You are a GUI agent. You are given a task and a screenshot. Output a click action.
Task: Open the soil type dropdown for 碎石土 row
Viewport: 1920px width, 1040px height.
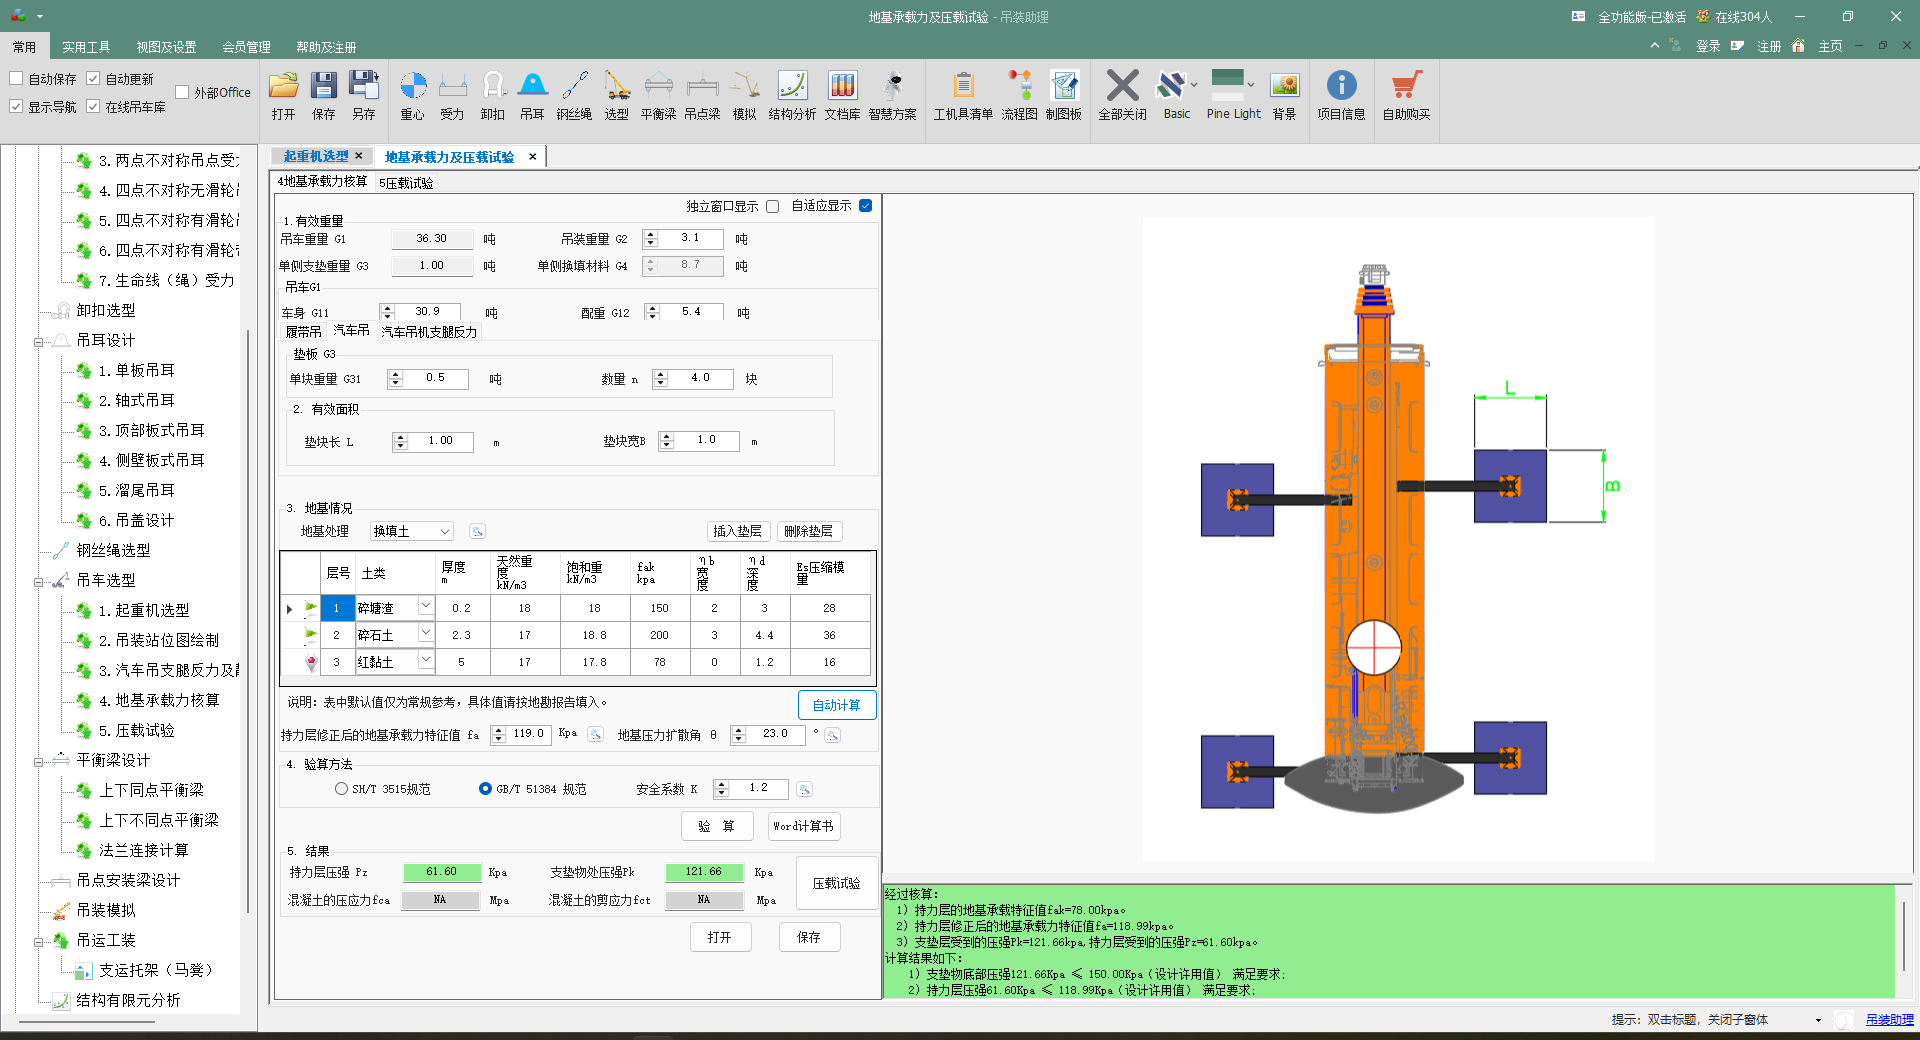point(425,634)
